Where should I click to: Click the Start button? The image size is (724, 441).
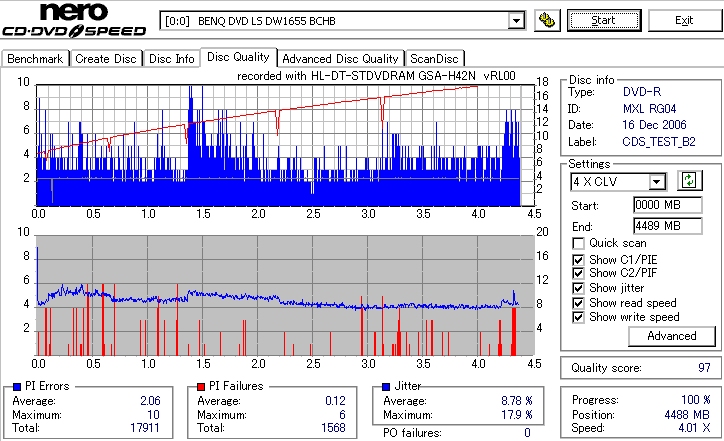pos(604,20)
